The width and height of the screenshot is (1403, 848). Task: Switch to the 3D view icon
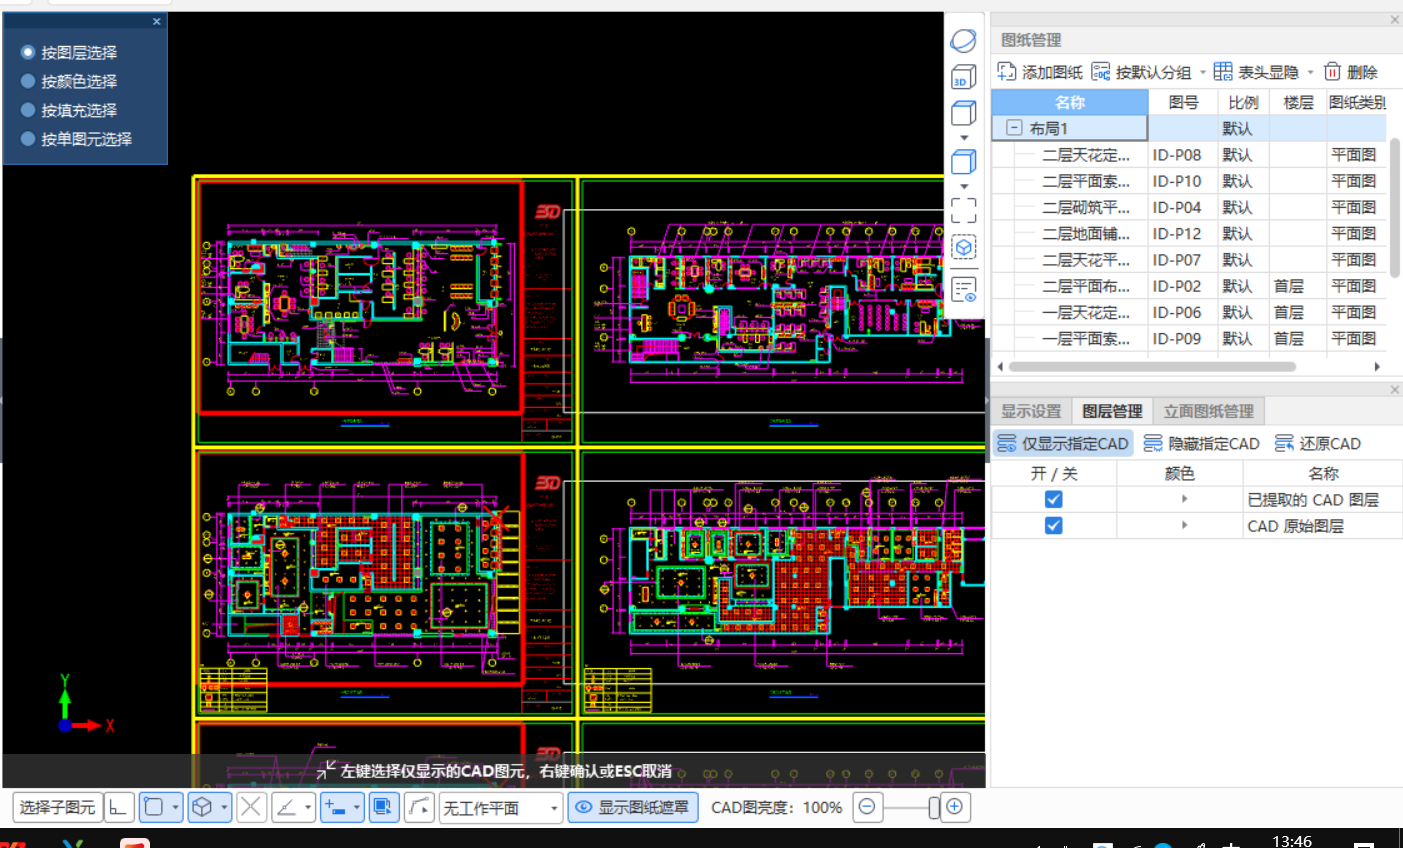coord(963,77)
